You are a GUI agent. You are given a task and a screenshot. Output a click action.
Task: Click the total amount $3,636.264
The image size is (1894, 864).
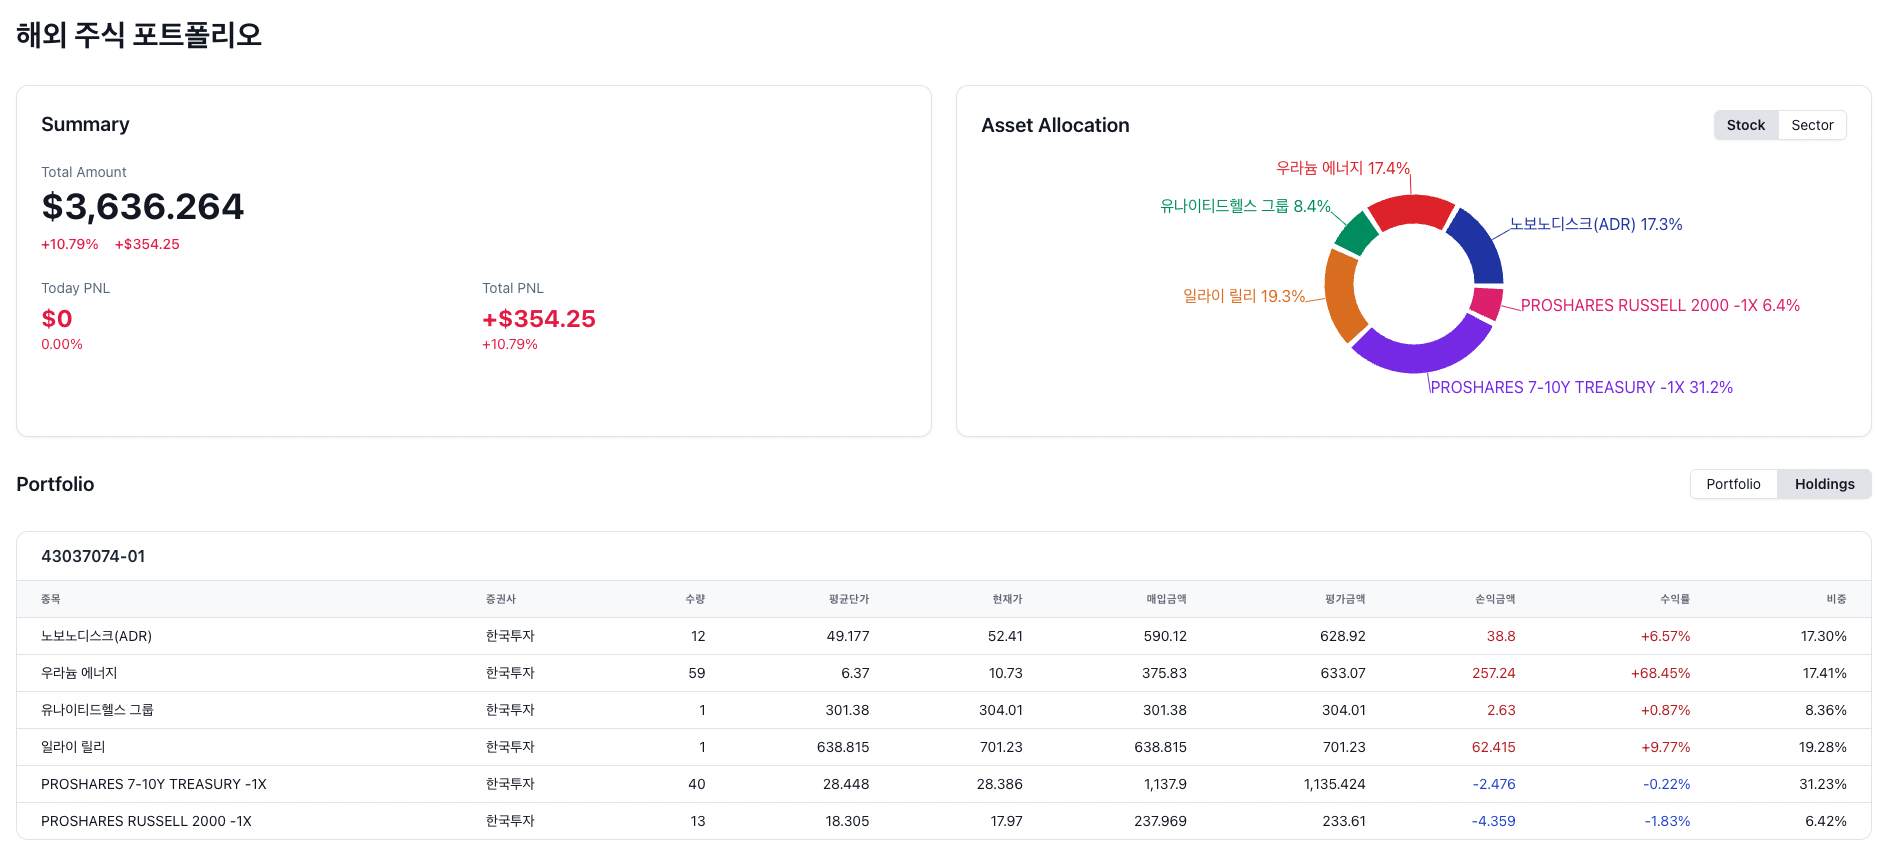(x=142, y=207)
